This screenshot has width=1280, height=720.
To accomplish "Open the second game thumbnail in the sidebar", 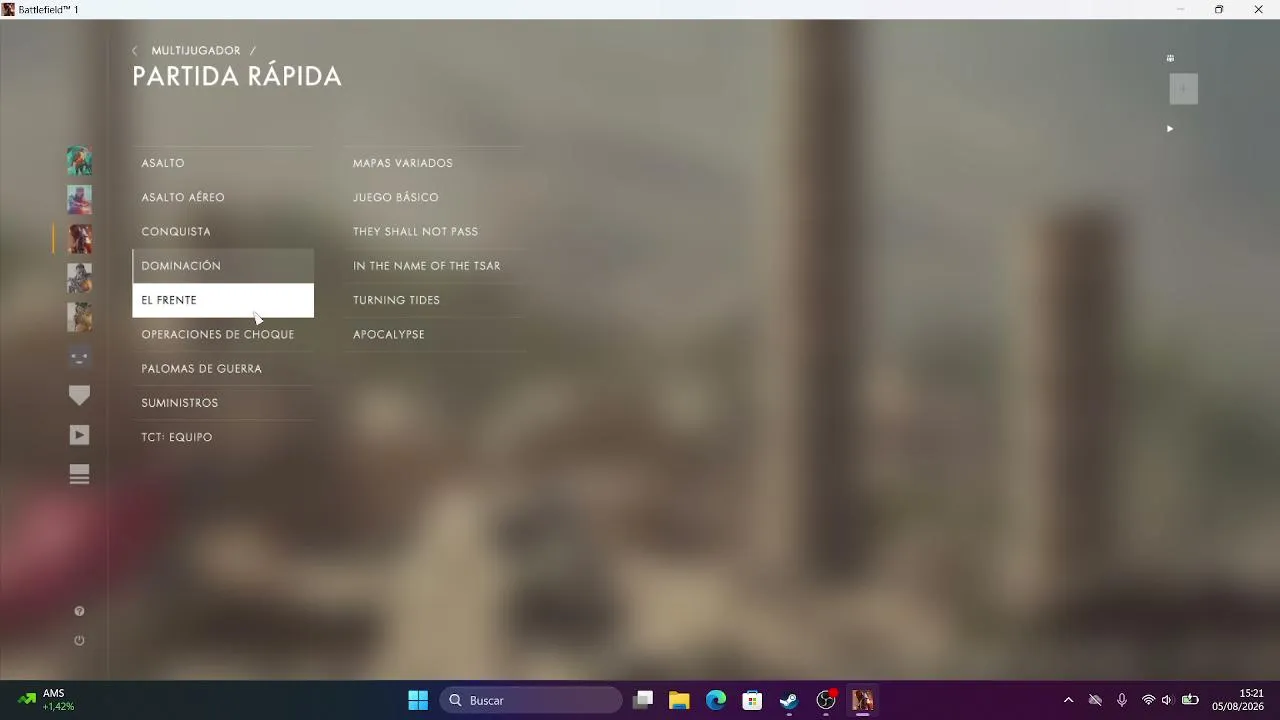I will 79,199.
